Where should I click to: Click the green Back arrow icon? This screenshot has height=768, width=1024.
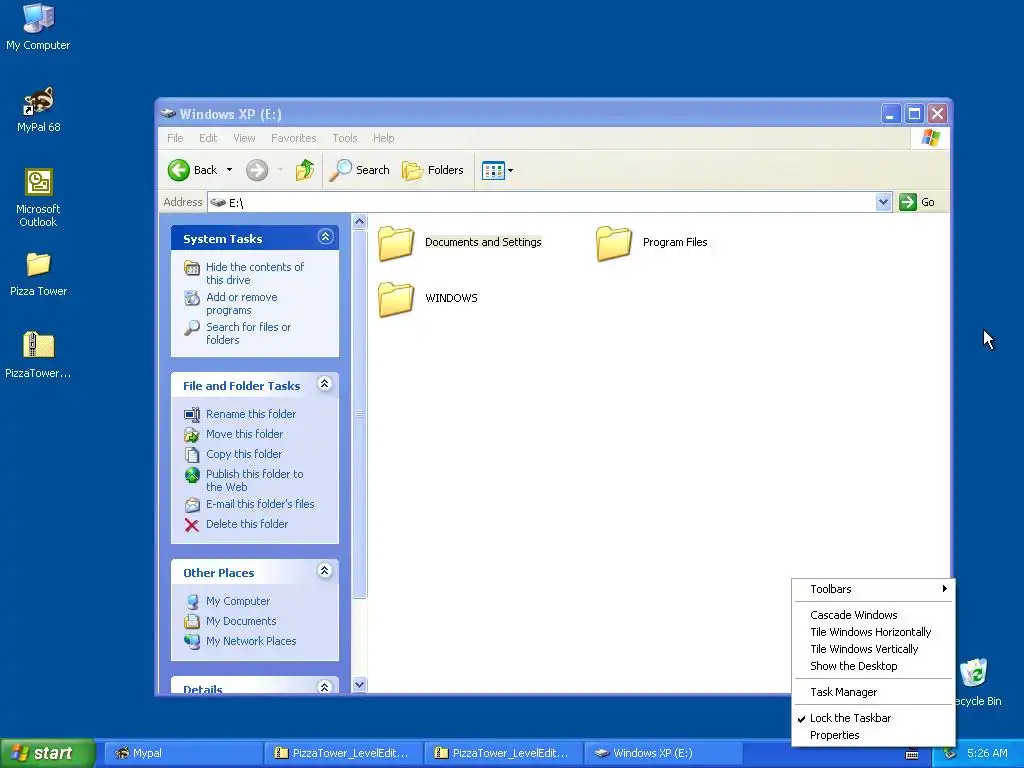[x=178, y=170]
